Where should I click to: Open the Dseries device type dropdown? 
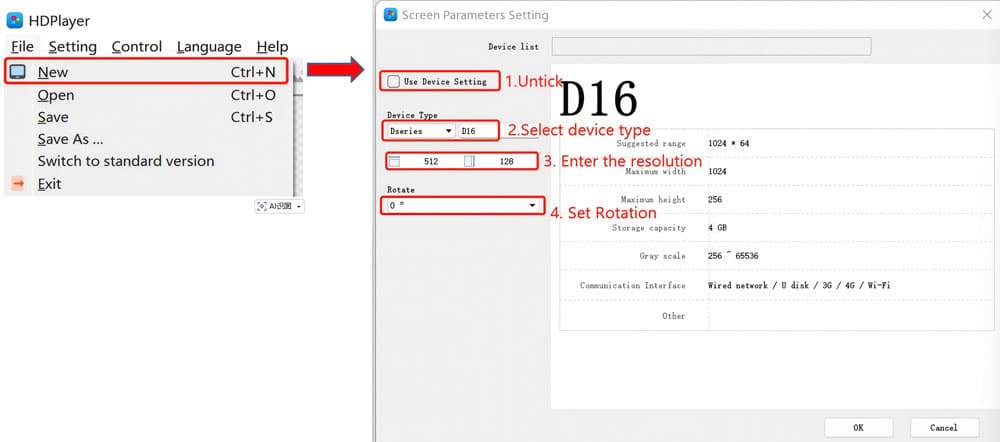[x=420, y=131]
